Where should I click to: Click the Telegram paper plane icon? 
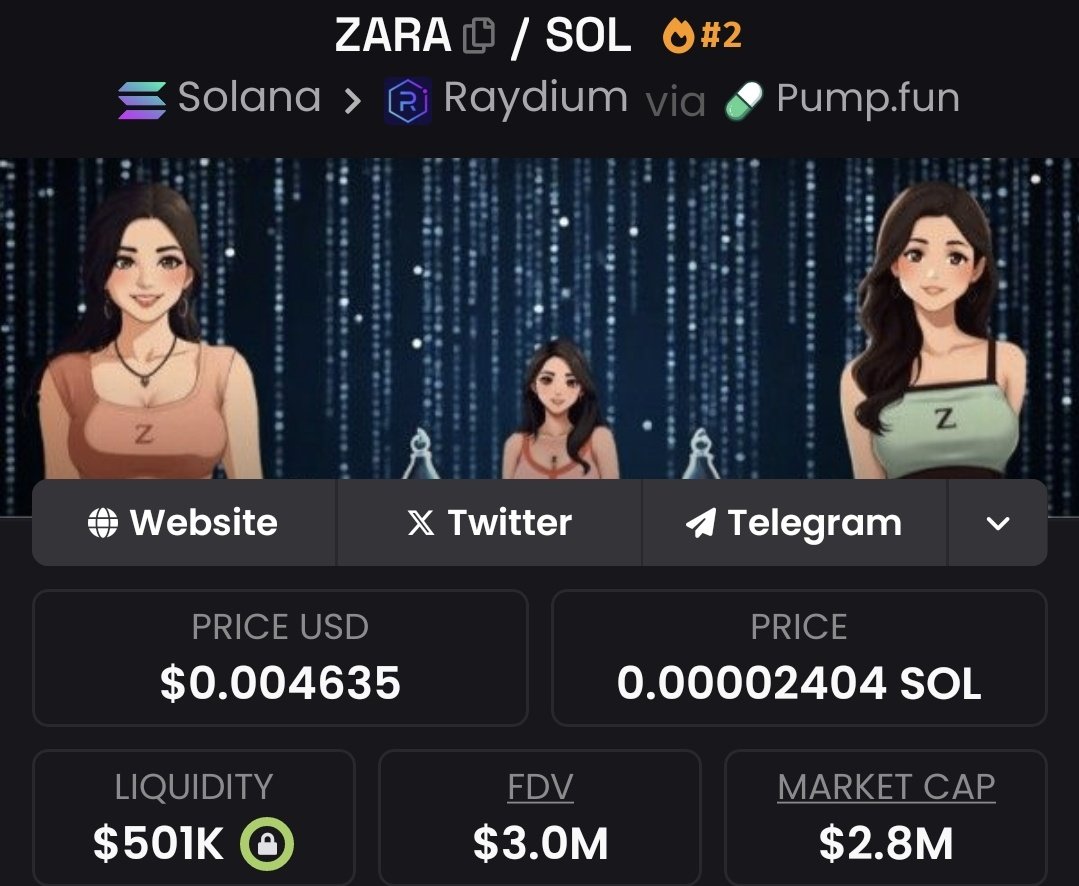pyautogui.click(x=701, y=523)
